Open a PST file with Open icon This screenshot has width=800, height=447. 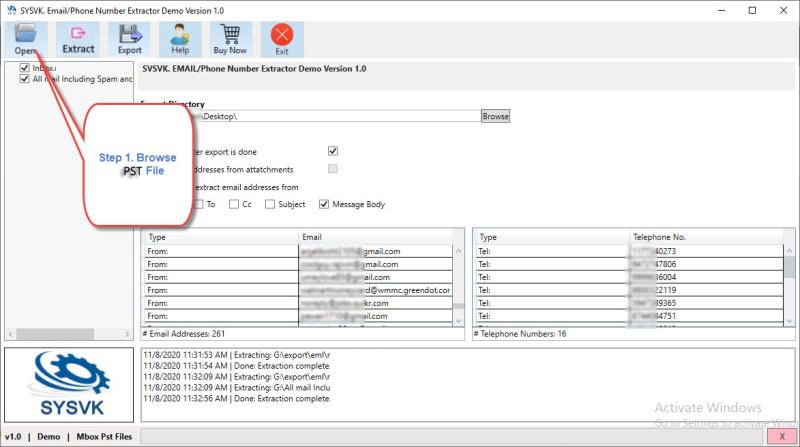point(26,39)
